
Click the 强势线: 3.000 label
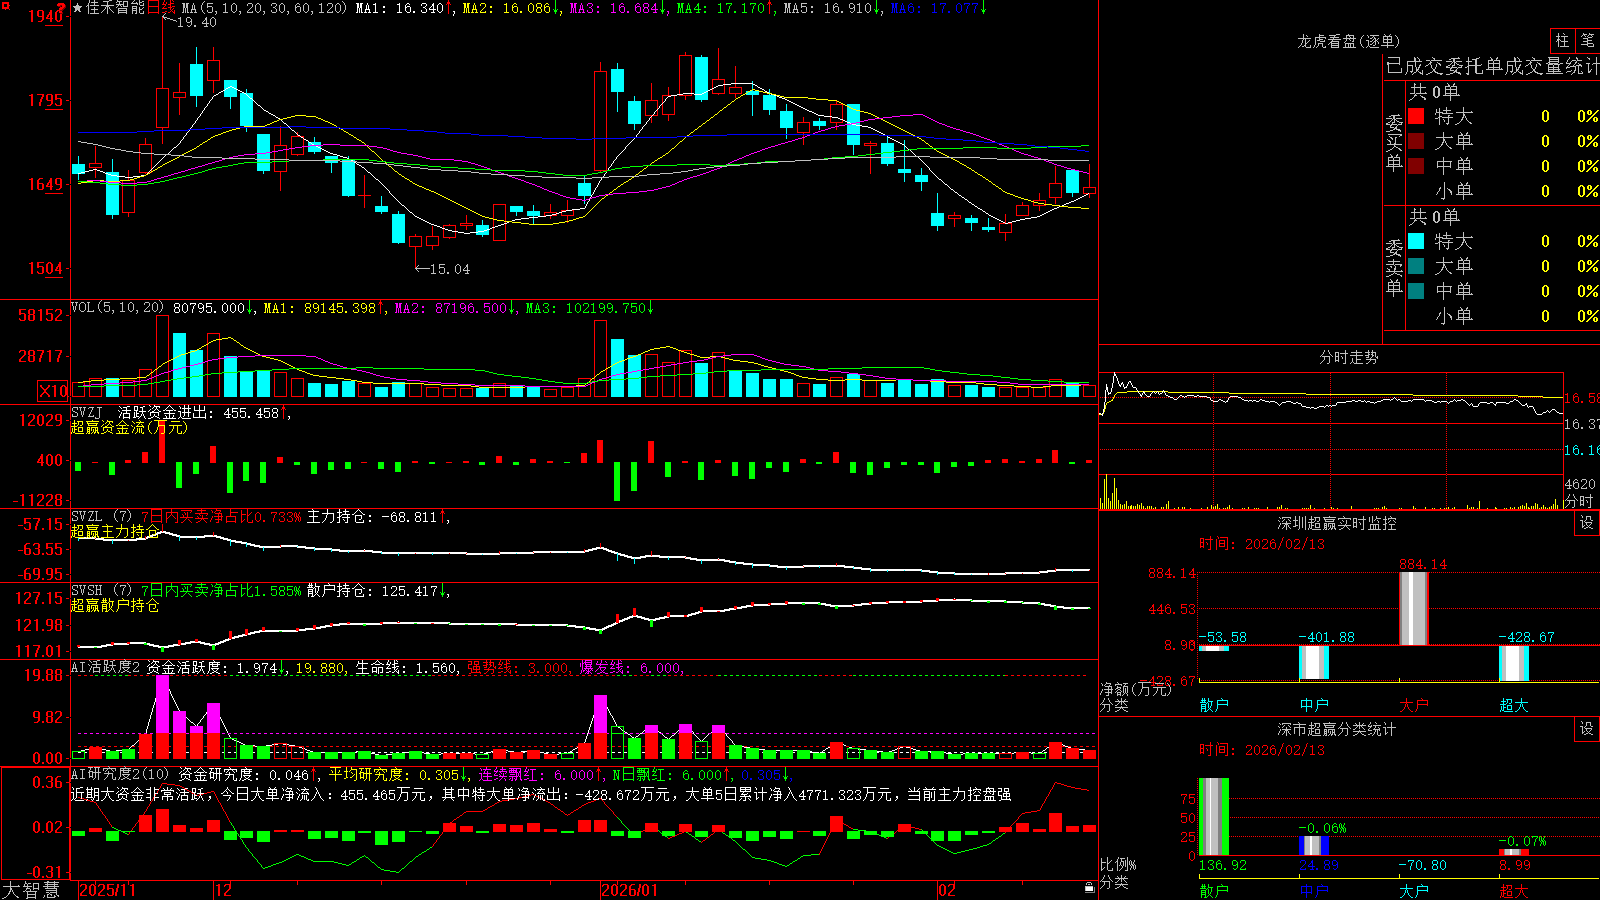point(519,668)
